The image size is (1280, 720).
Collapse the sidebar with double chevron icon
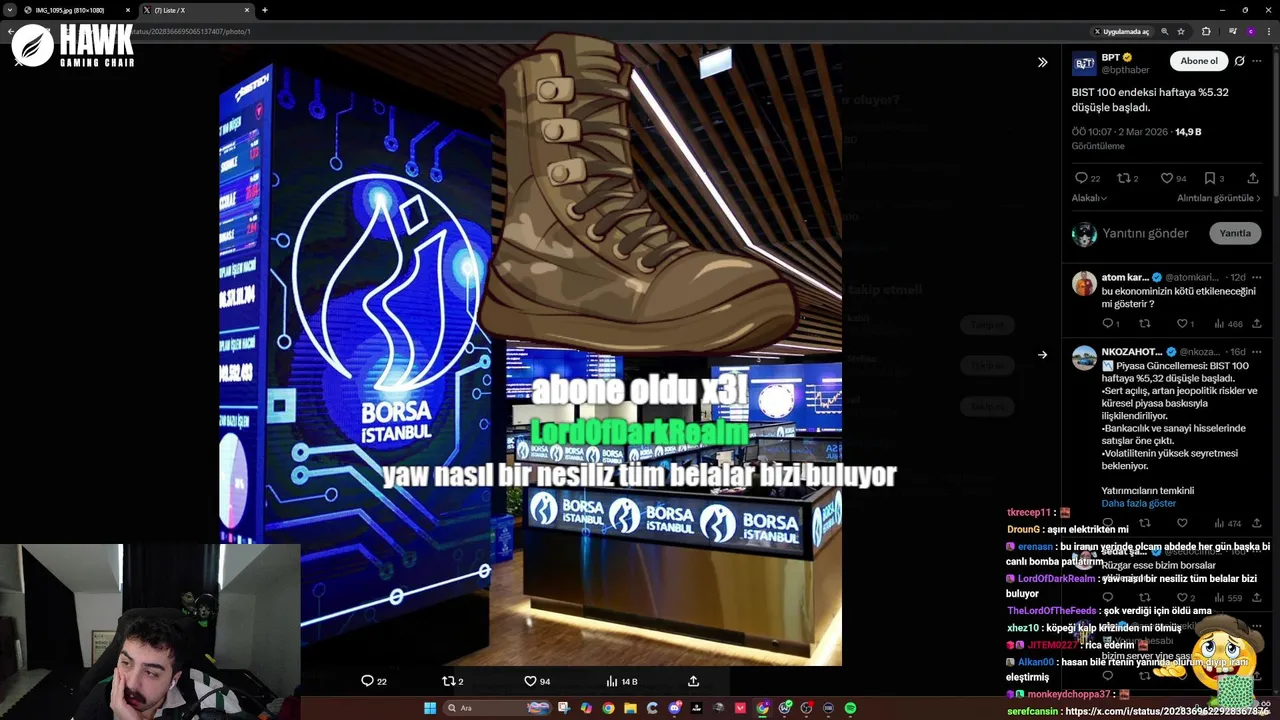click(x=1042, y=62)
